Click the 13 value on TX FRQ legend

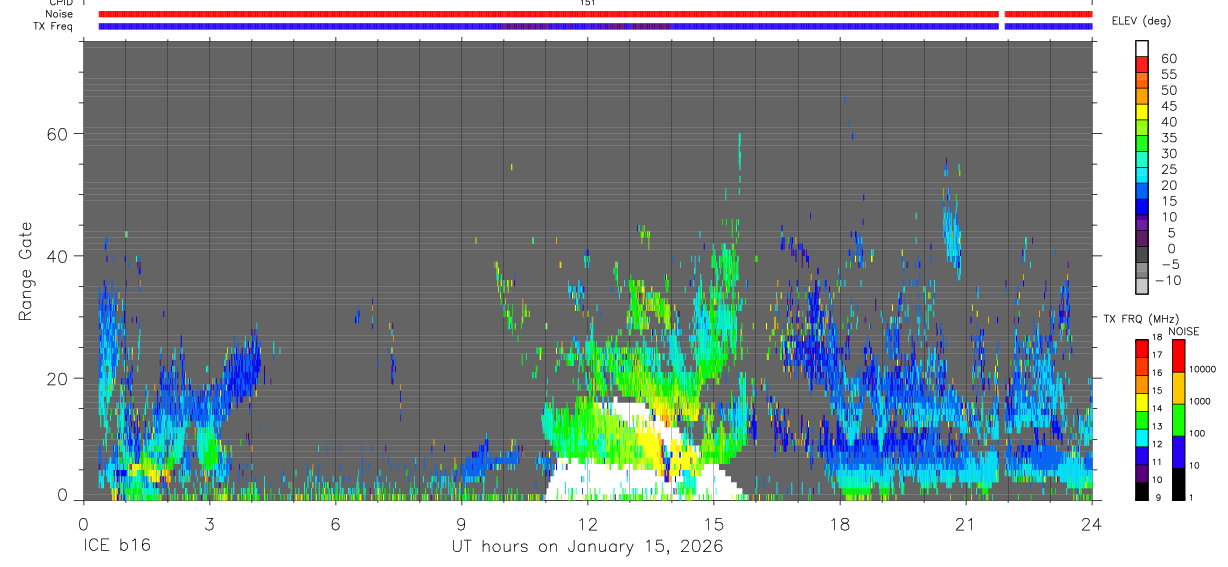pyautogui.click(x=1157, y=427)
